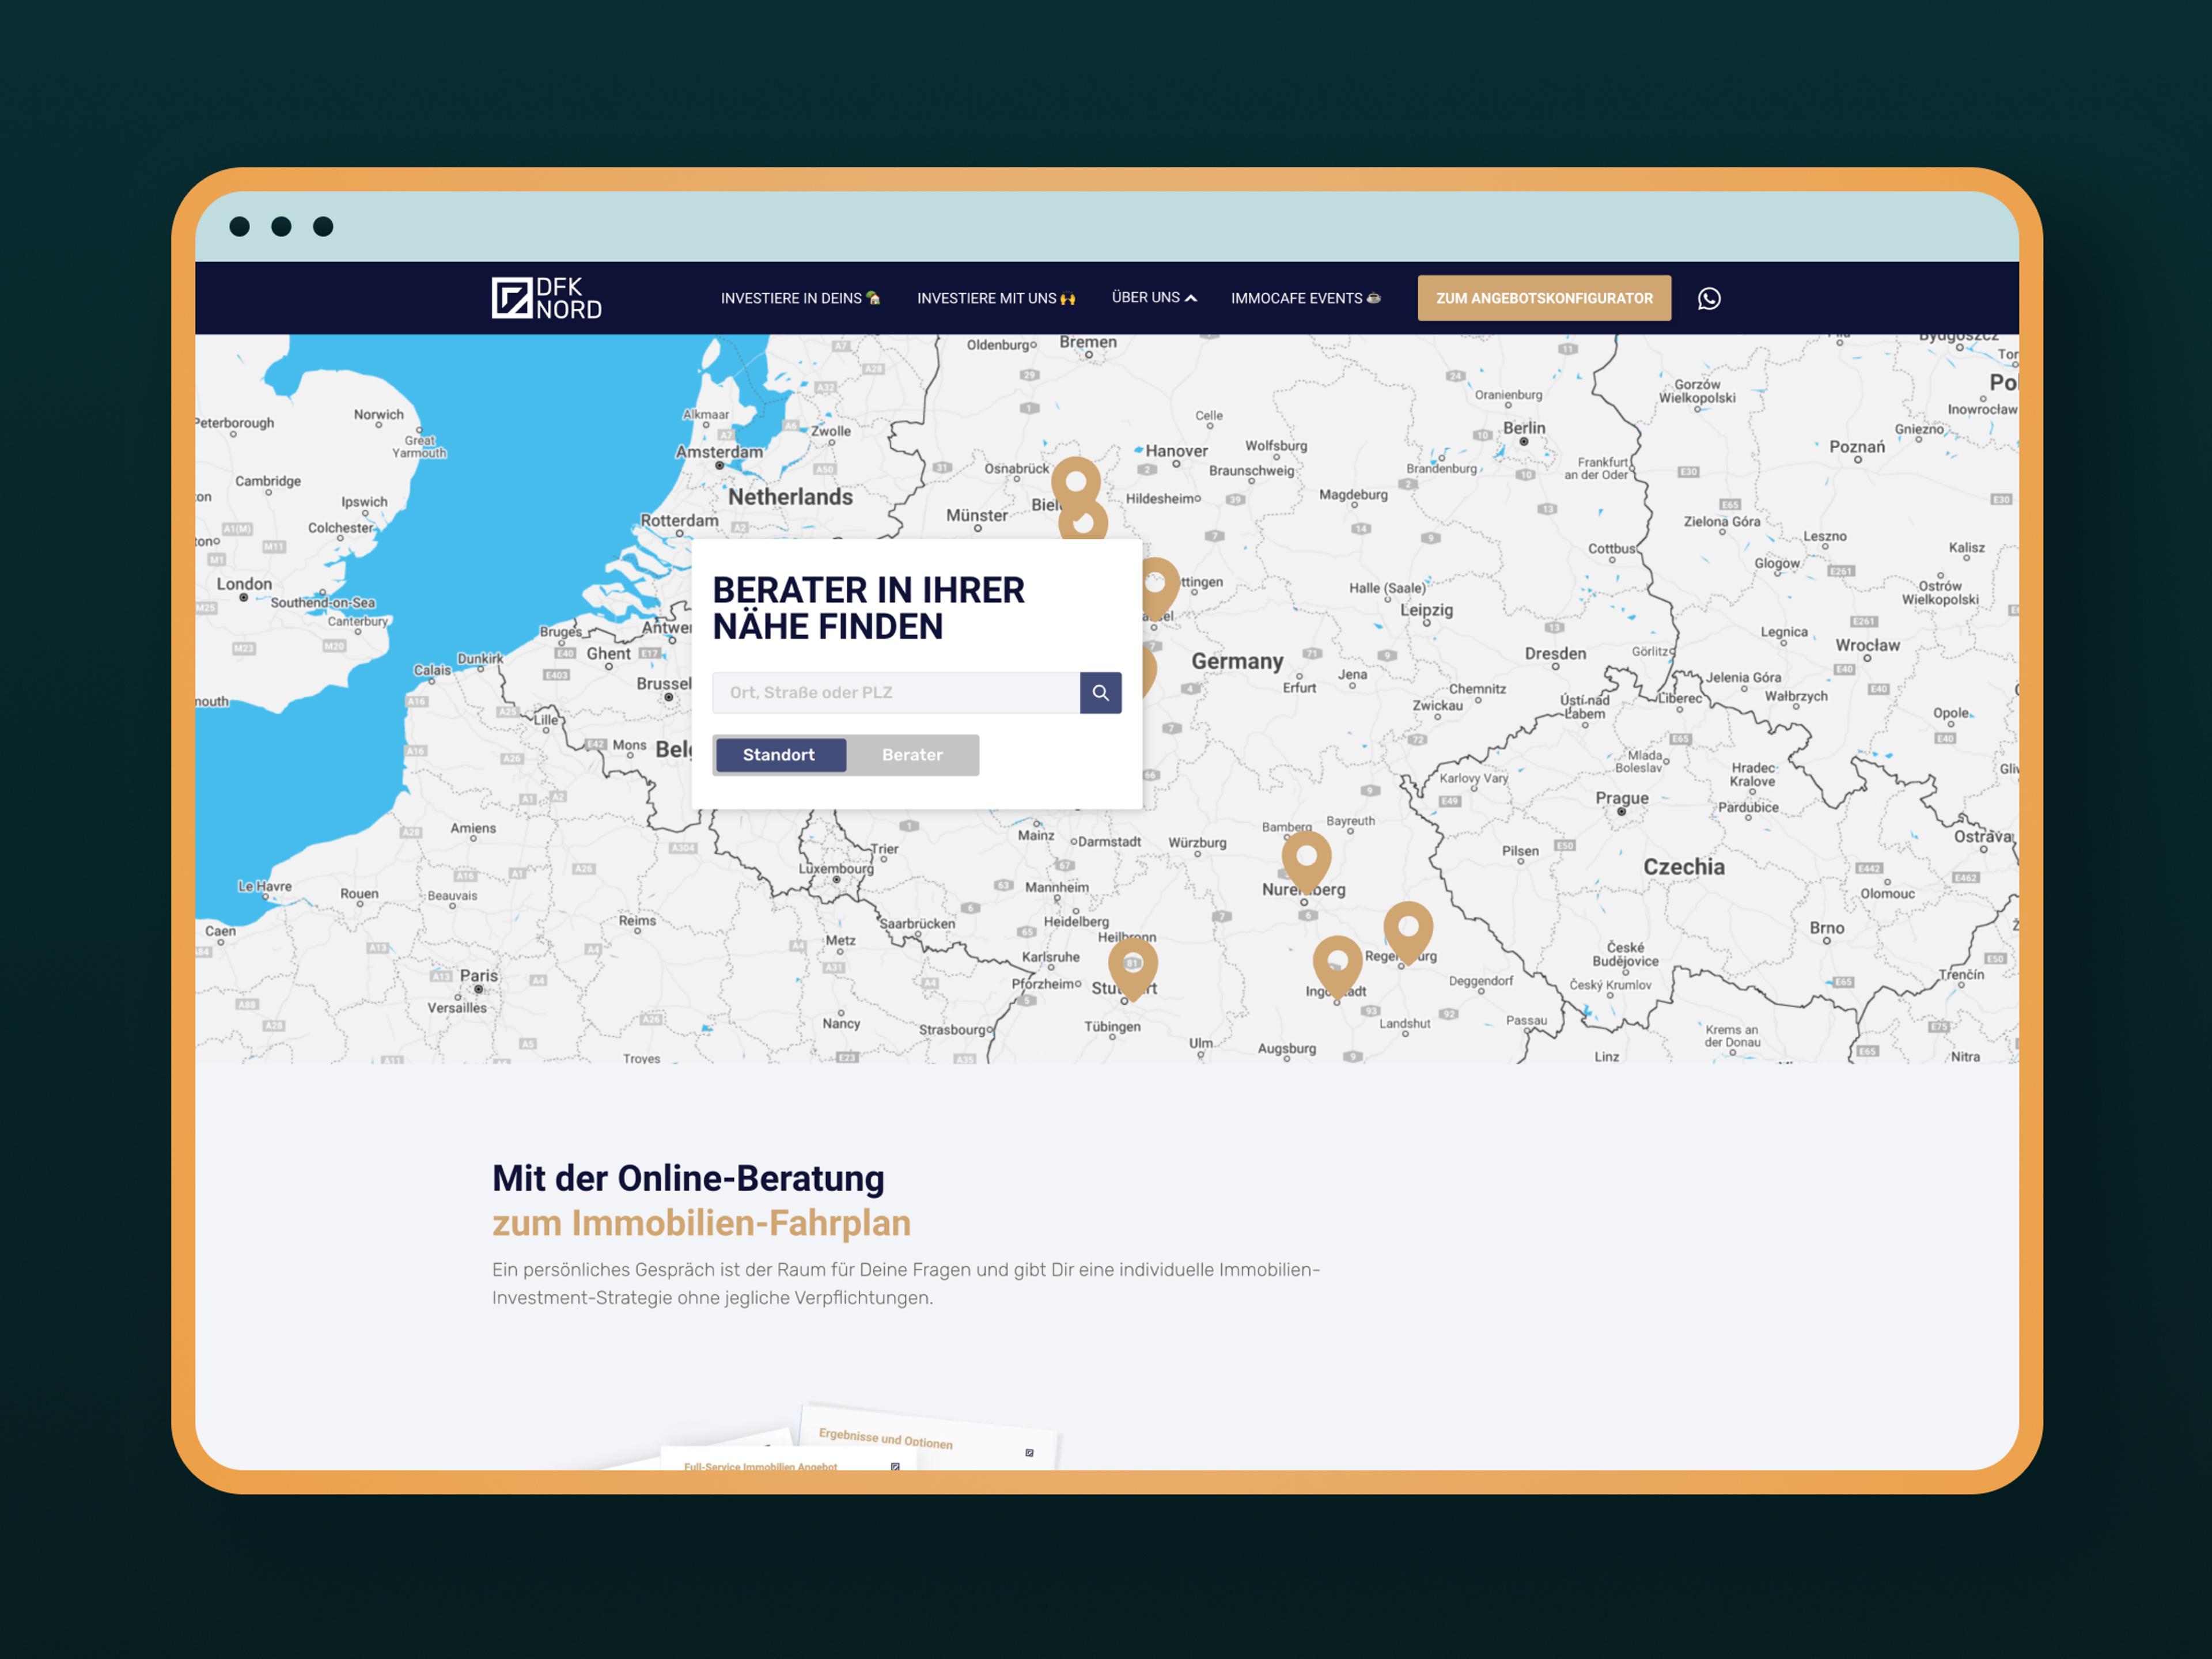2212x1659 pixels.
Task: Click map pin near Ingolstadt
Action: click(1337, 962)
